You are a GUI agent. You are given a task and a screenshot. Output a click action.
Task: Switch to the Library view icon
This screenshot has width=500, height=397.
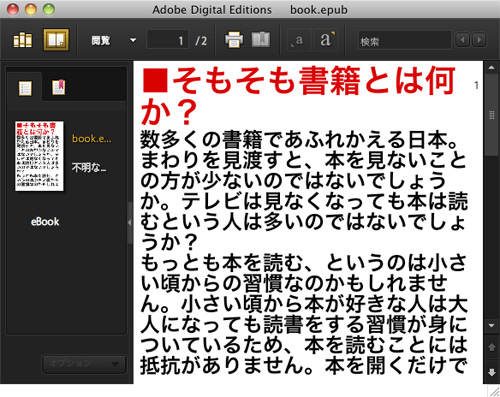point(23,40)
